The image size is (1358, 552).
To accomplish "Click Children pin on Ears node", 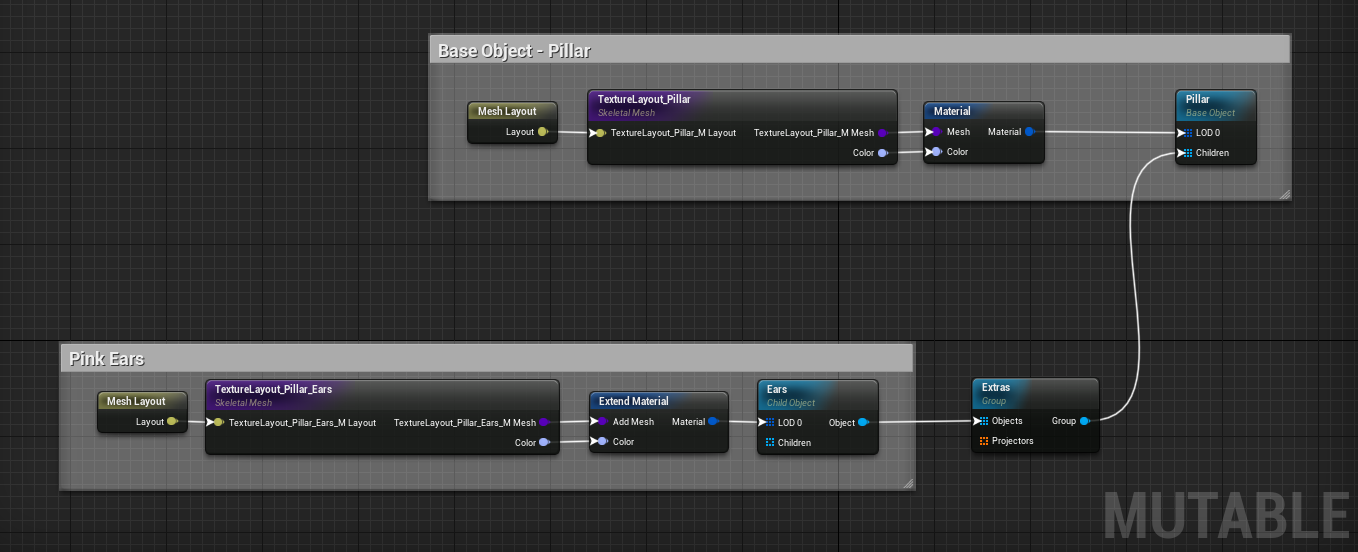I will [770, 443].
